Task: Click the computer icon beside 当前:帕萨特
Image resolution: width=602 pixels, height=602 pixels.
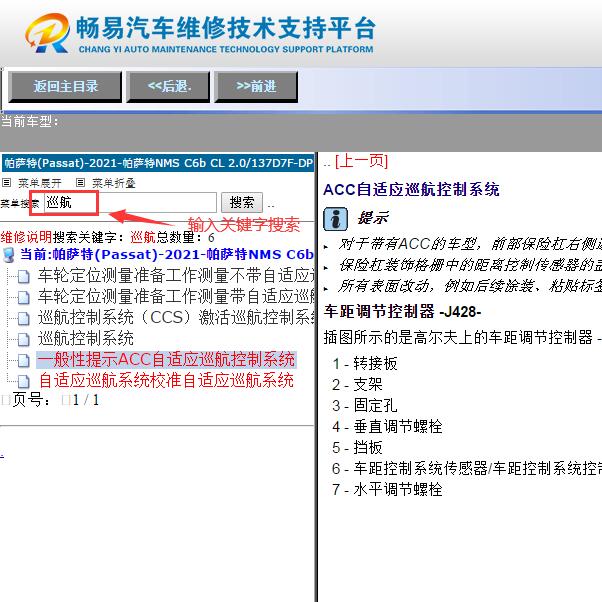Action: click(x=8, y=255)
